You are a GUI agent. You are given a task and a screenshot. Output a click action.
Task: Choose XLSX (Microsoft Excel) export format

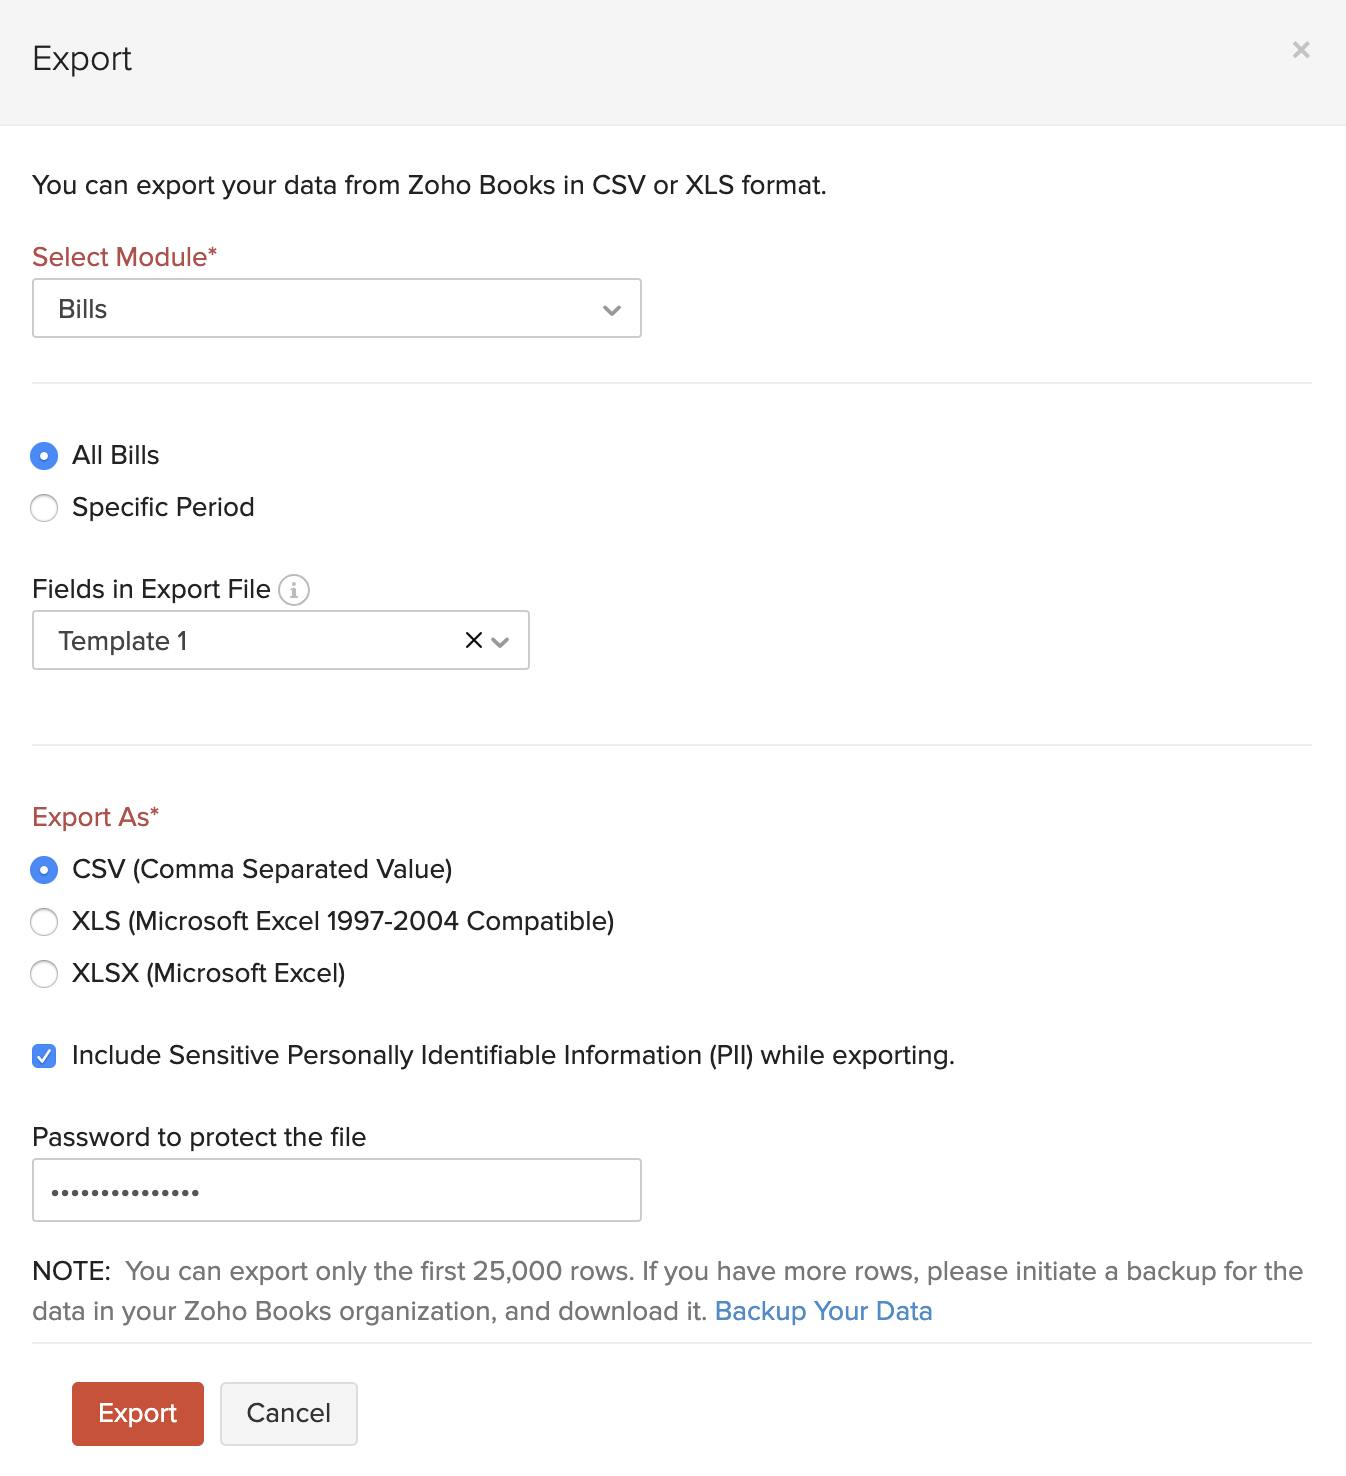[x=44, y=973]
